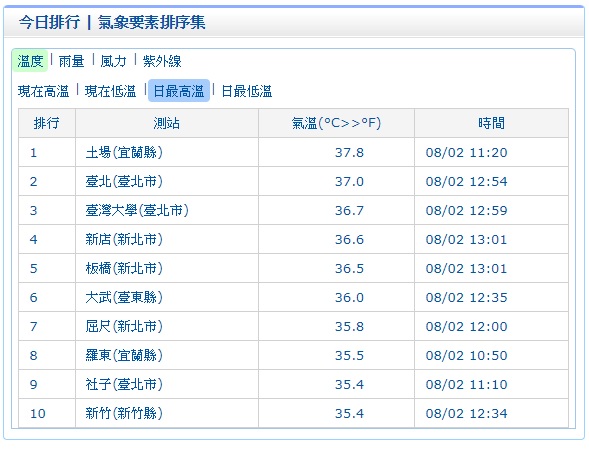Click the 測站 column header
589x455 pixels.
166,123
